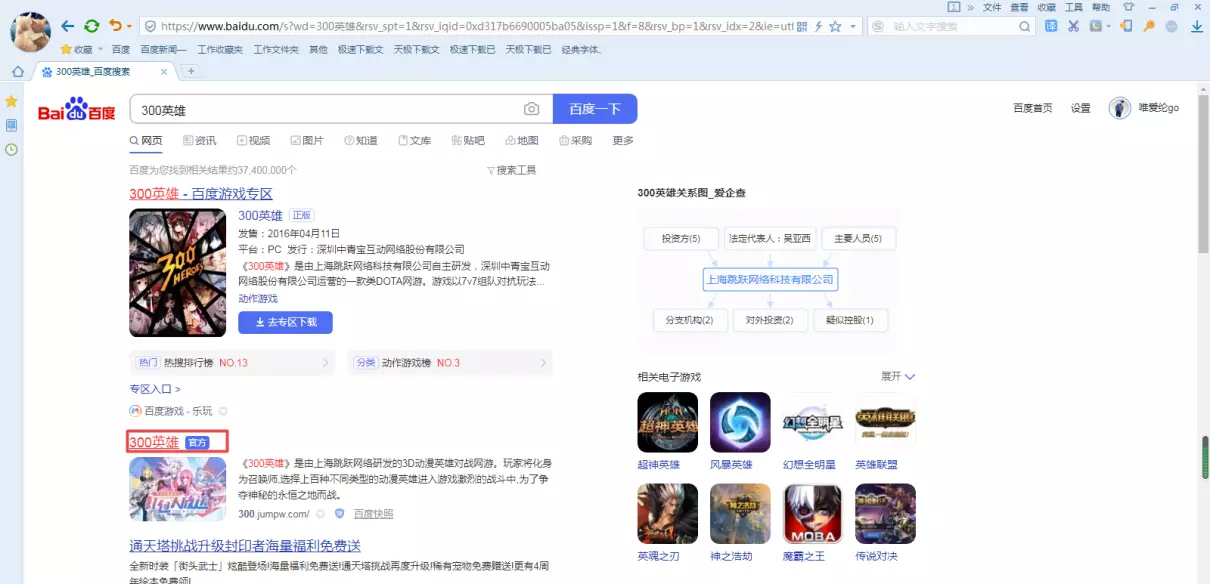Select the scissors screenshot tool

[1074, 26]
